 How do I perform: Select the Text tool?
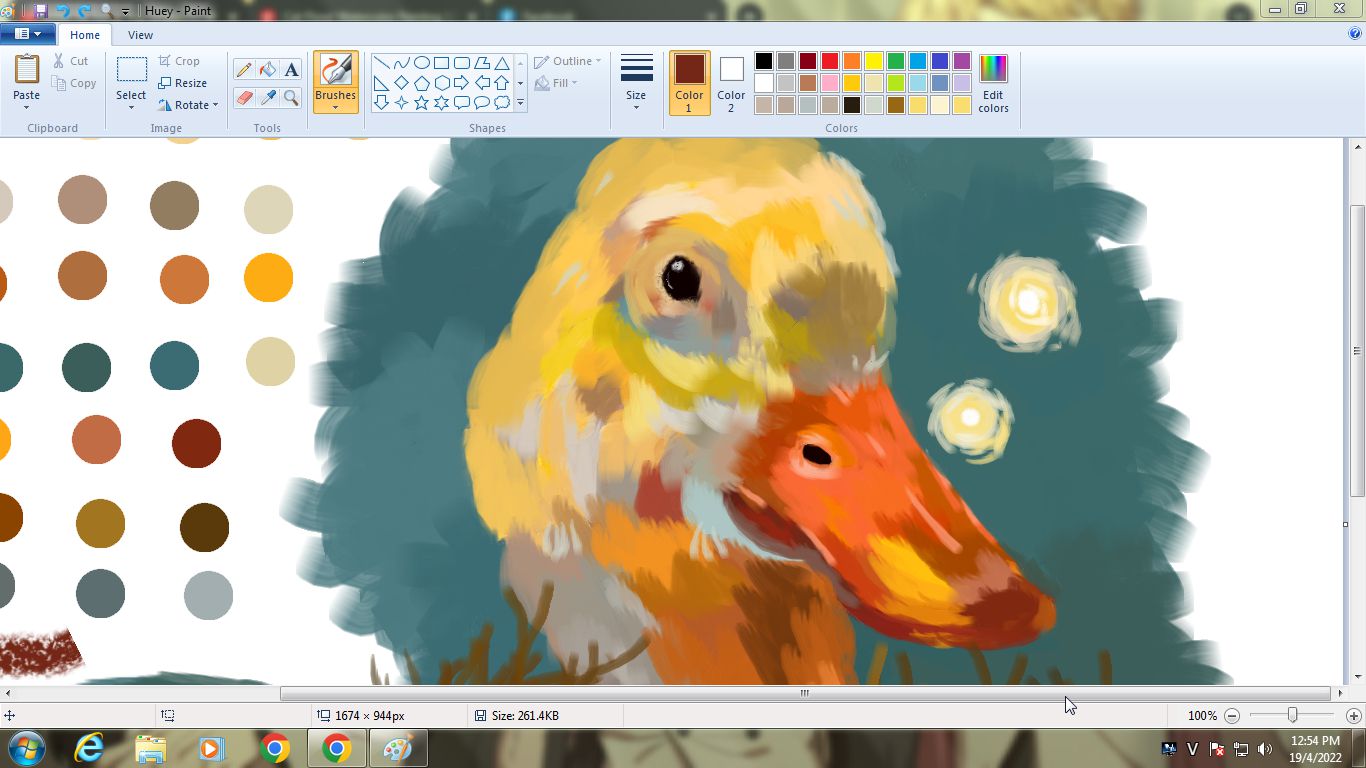[x=291, y=69]
